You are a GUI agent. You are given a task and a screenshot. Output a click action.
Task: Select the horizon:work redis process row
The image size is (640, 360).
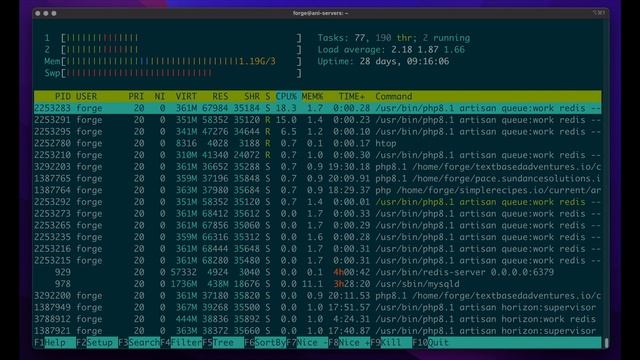tap(318, 319)
